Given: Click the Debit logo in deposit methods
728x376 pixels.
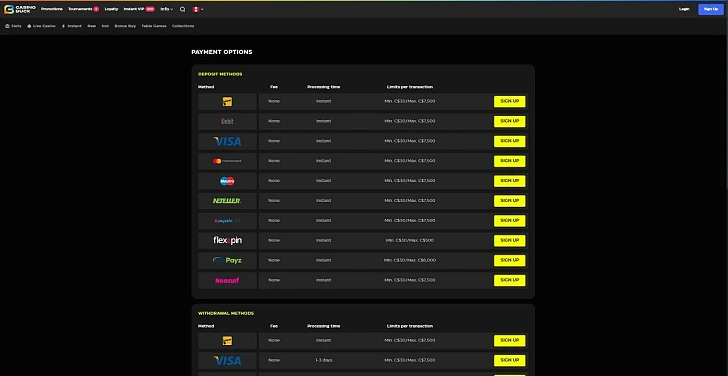Looking at the screenshot, I should click(x=227, y=121).
